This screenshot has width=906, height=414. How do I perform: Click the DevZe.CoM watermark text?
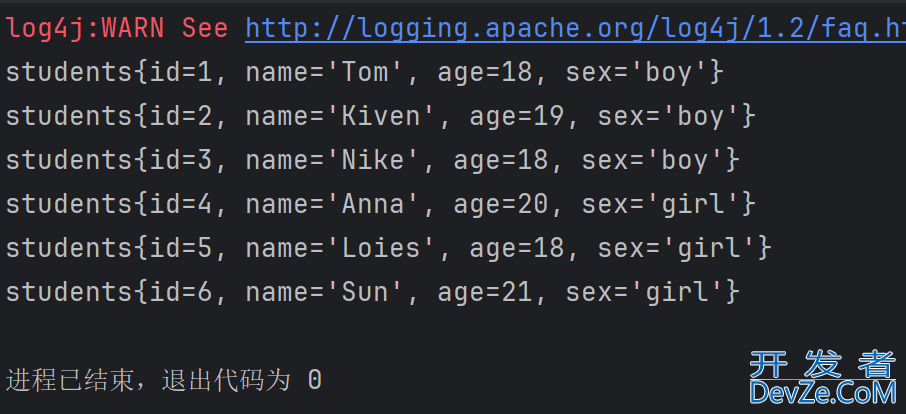822,393
